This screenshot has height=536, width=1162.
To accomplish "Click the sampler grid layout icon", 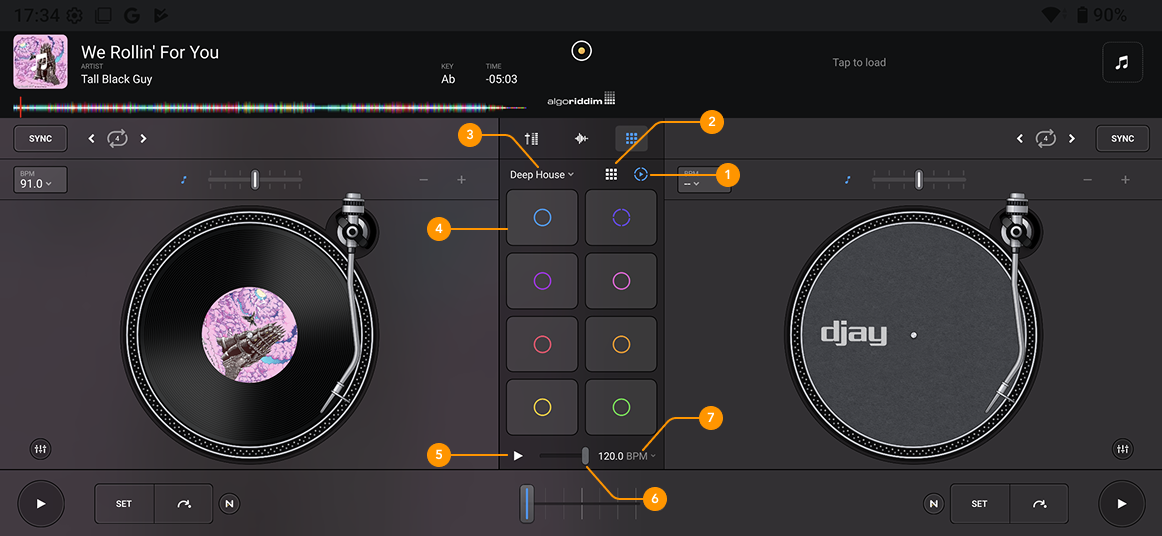I will (611, 174).
